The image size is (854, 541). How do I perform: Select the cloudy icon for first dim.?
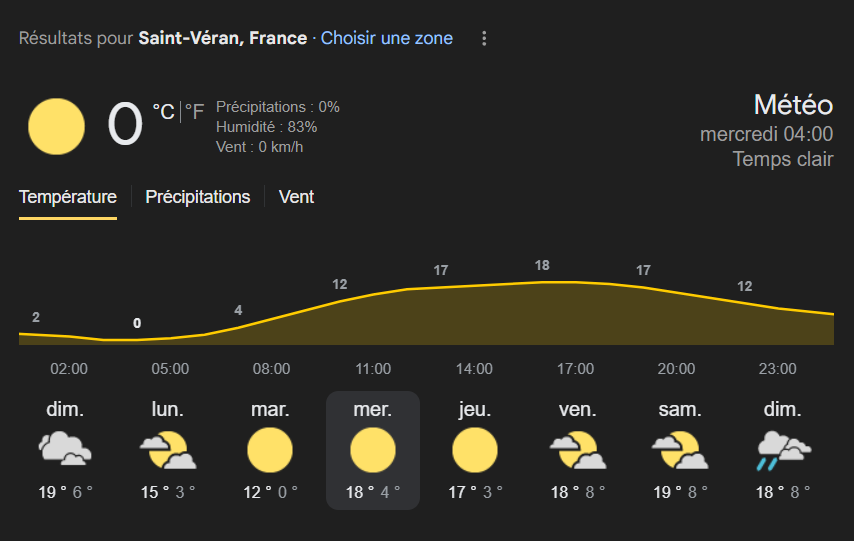(x=65, y=449)
